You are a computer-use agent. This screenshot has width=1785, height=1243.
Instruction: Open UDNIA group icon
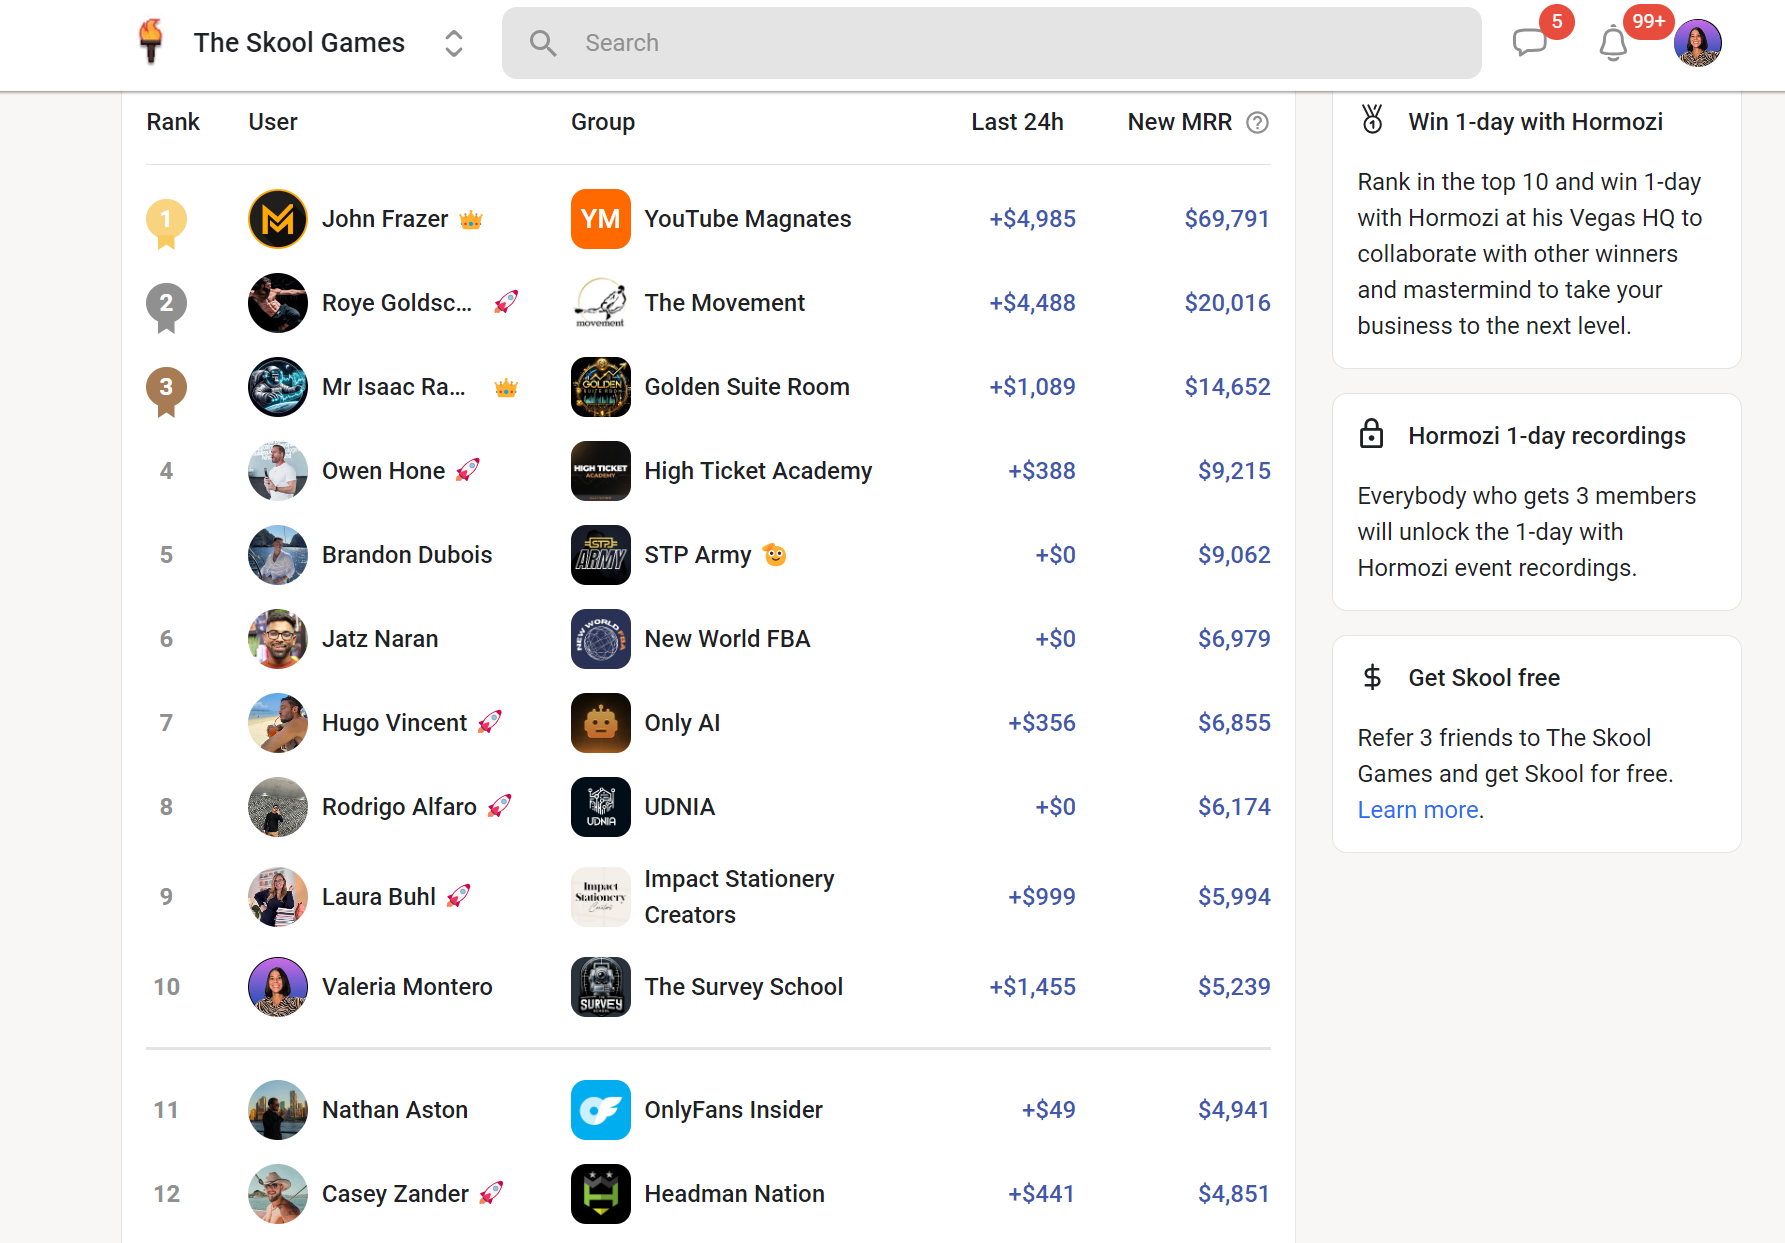tap(601, 807)
